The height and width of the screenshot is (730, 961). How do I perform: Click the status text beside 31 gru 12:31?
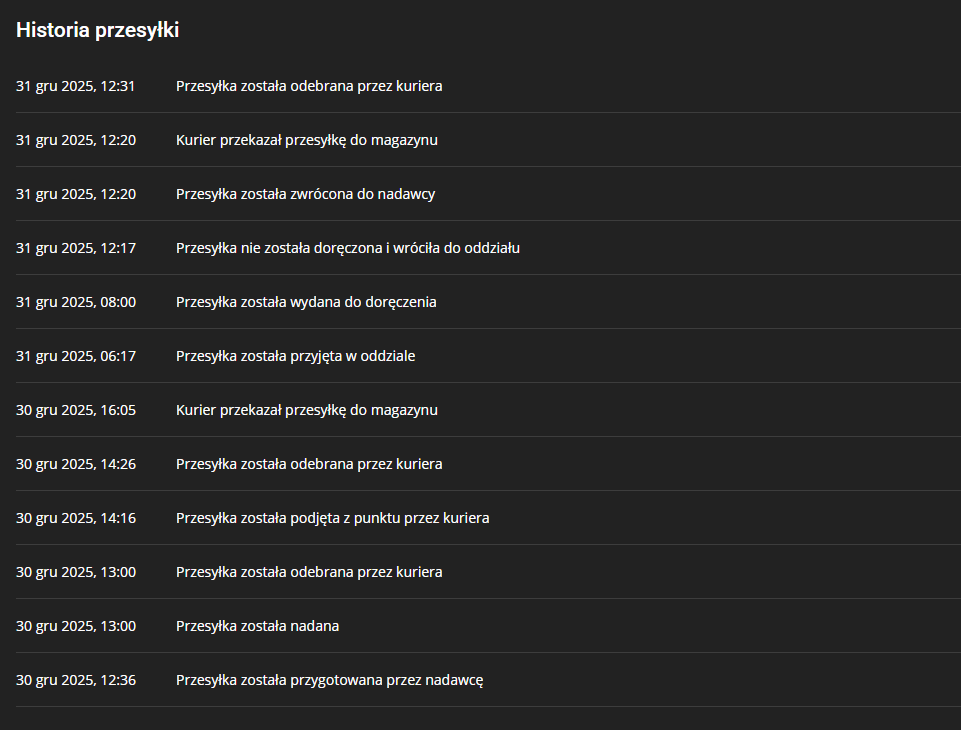[x=309, y=86]
